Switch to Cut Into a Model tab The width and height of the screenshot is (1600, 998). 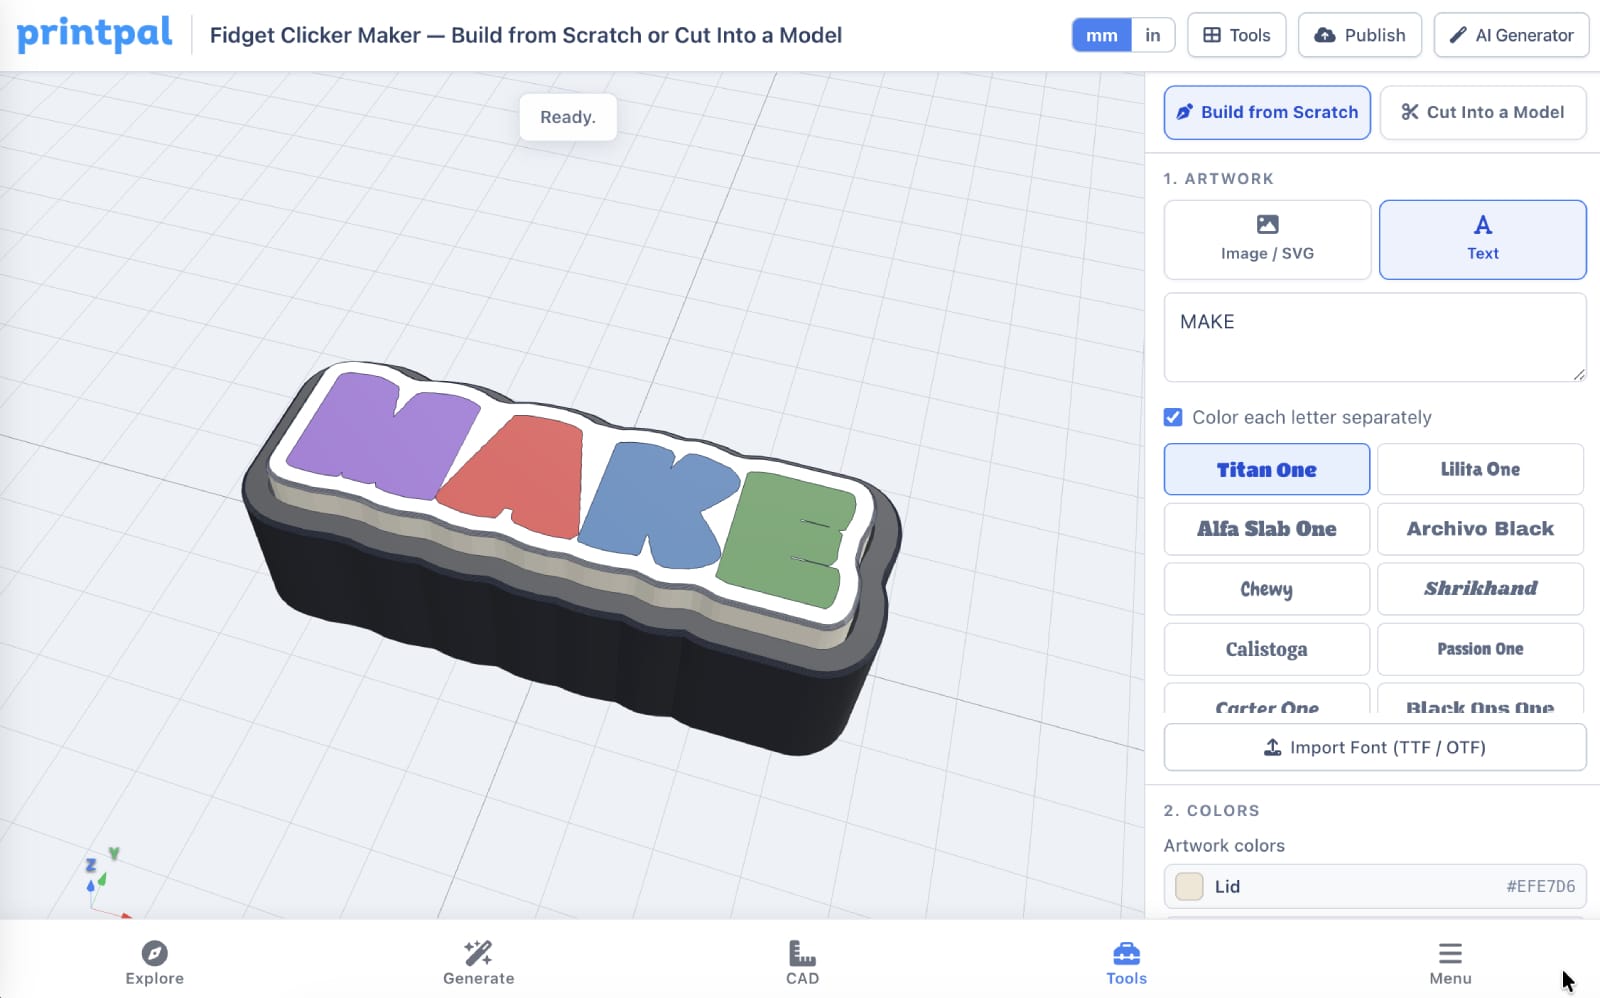pyautogui.click(x=1482, y=112)
